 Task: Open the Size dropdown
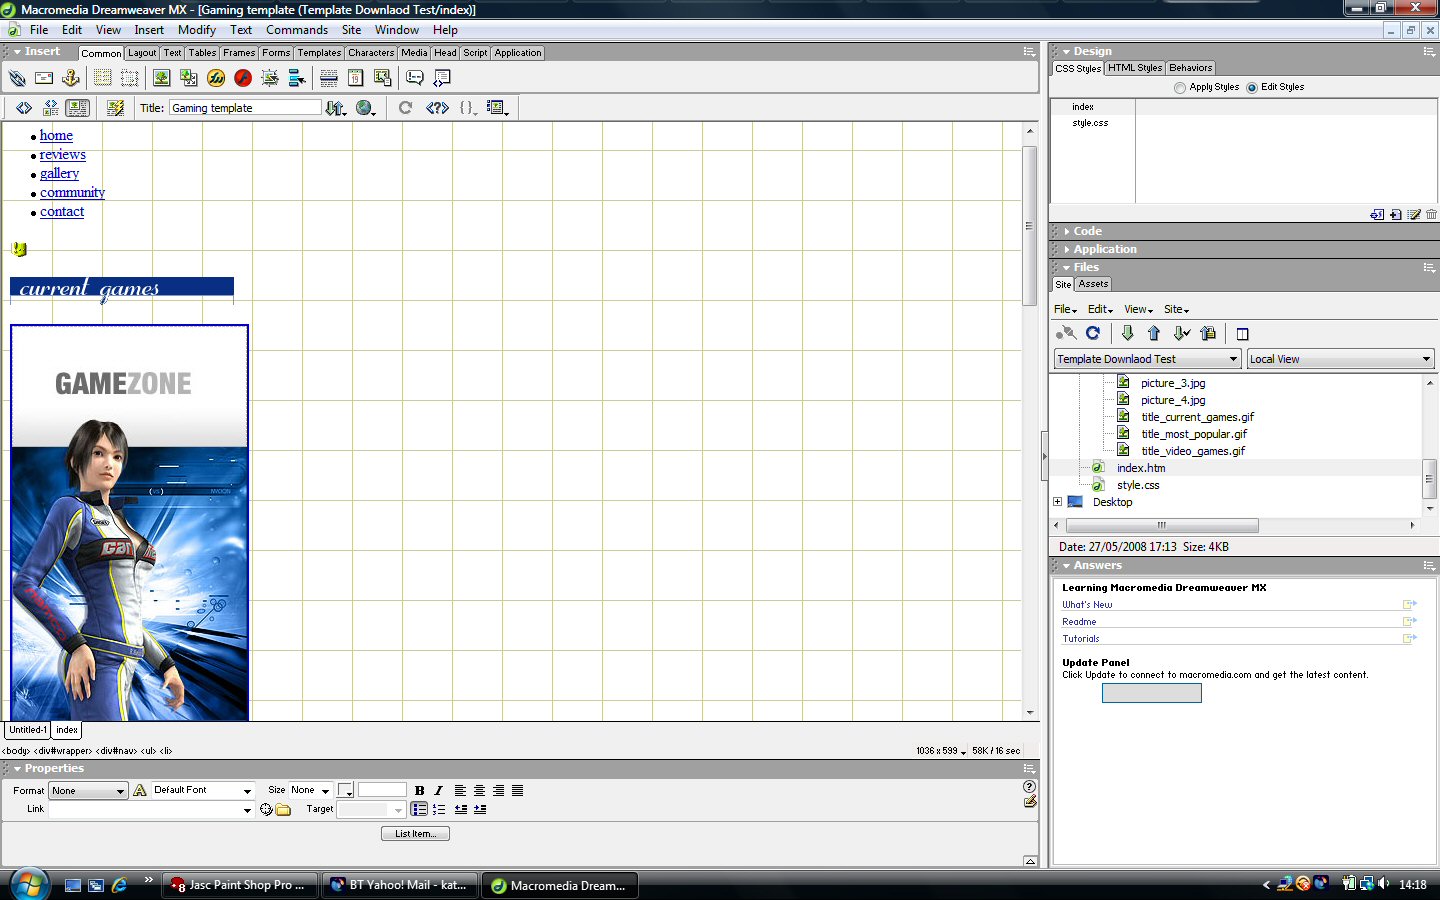coord(311,790)
